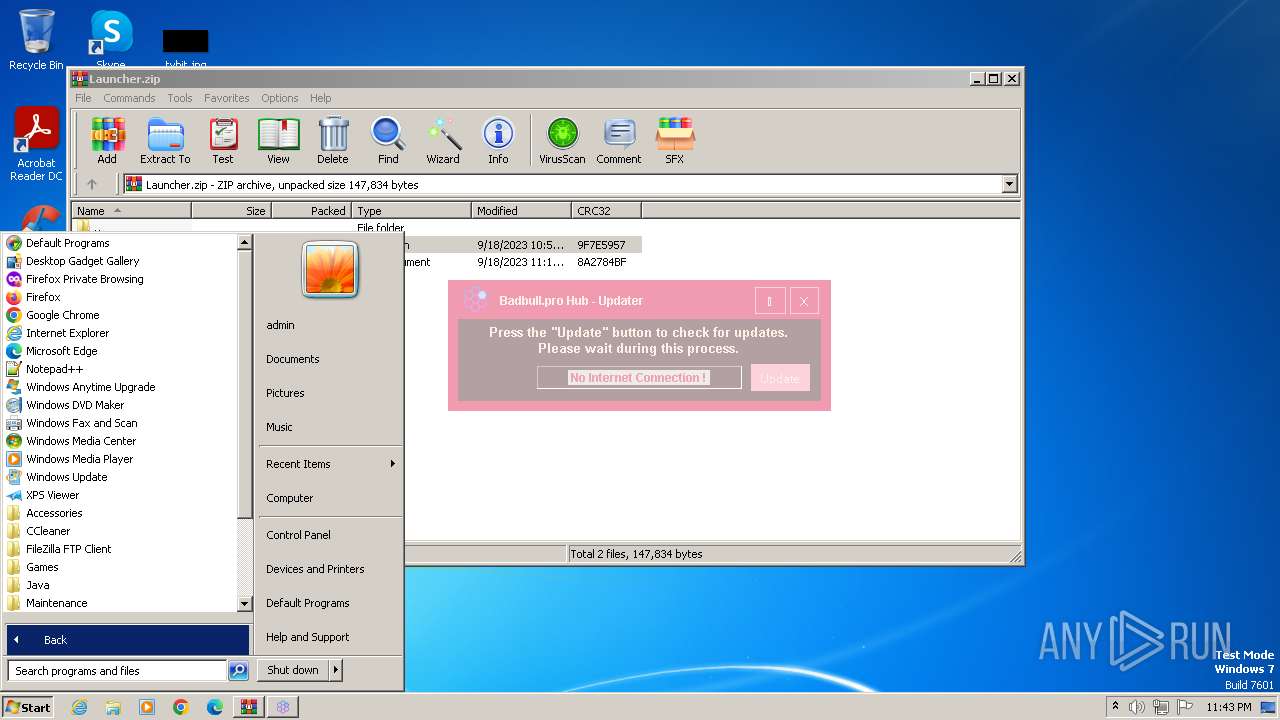This screenshot has width=1280, height=720.
Task: Open Skype desktop shortcut
Action: coord(110,38)
